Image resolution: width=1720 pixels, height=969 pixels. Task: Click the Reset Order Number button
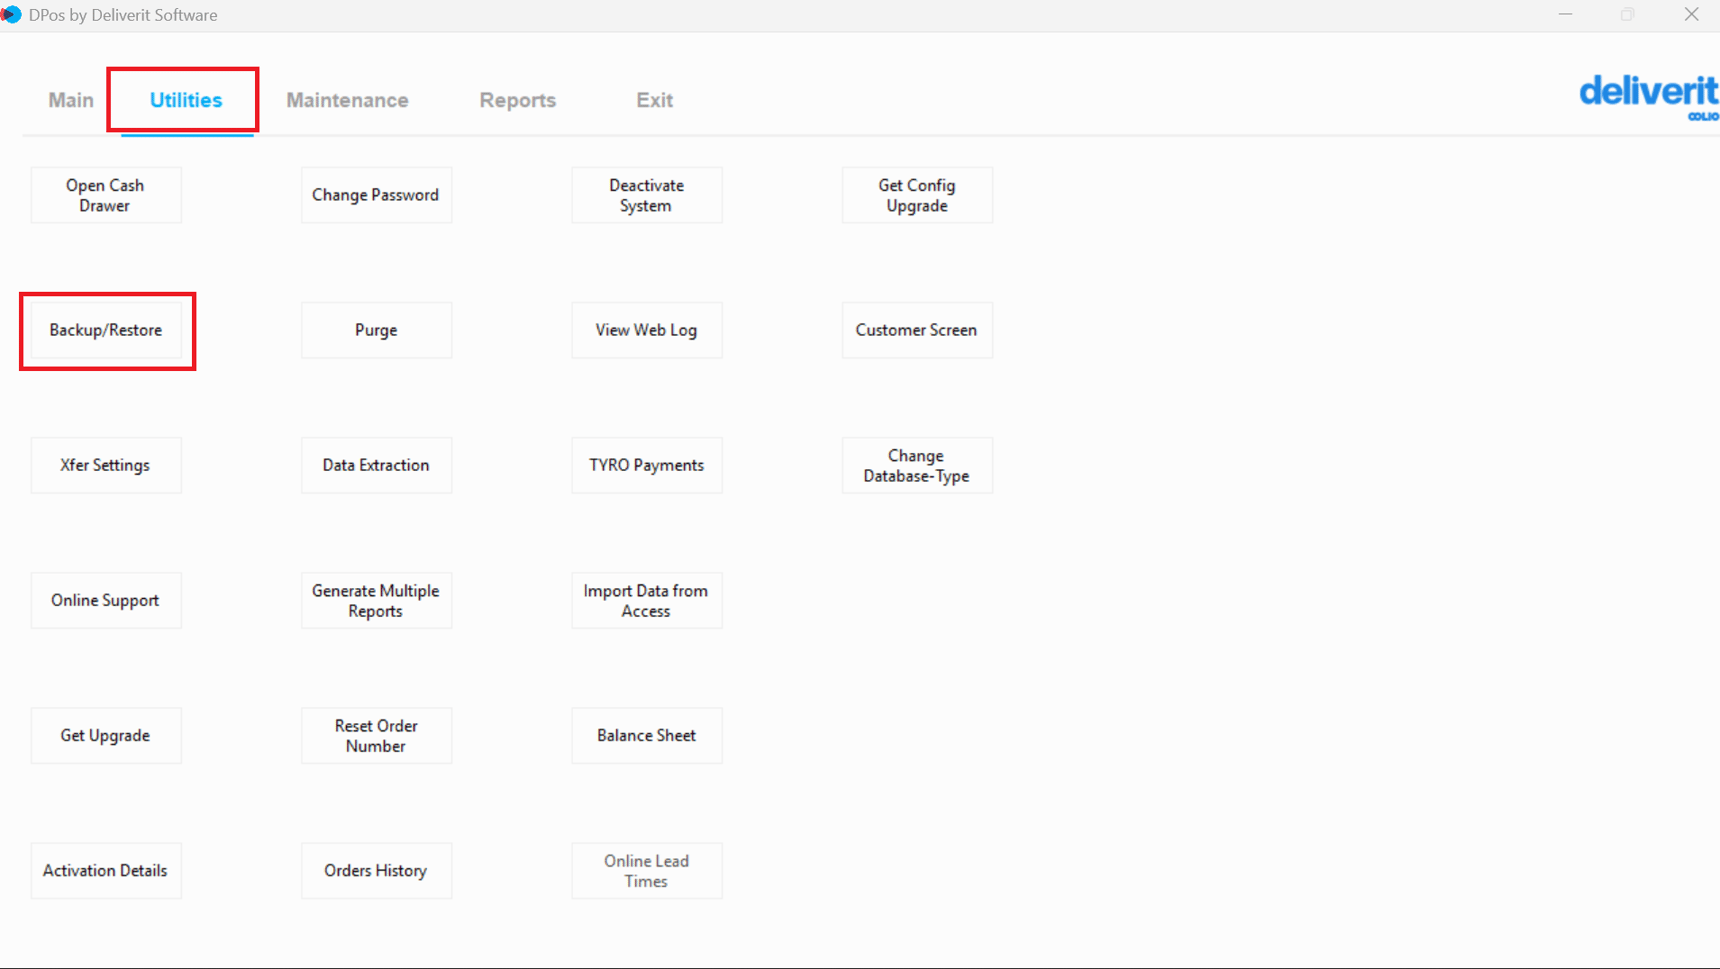376,735
